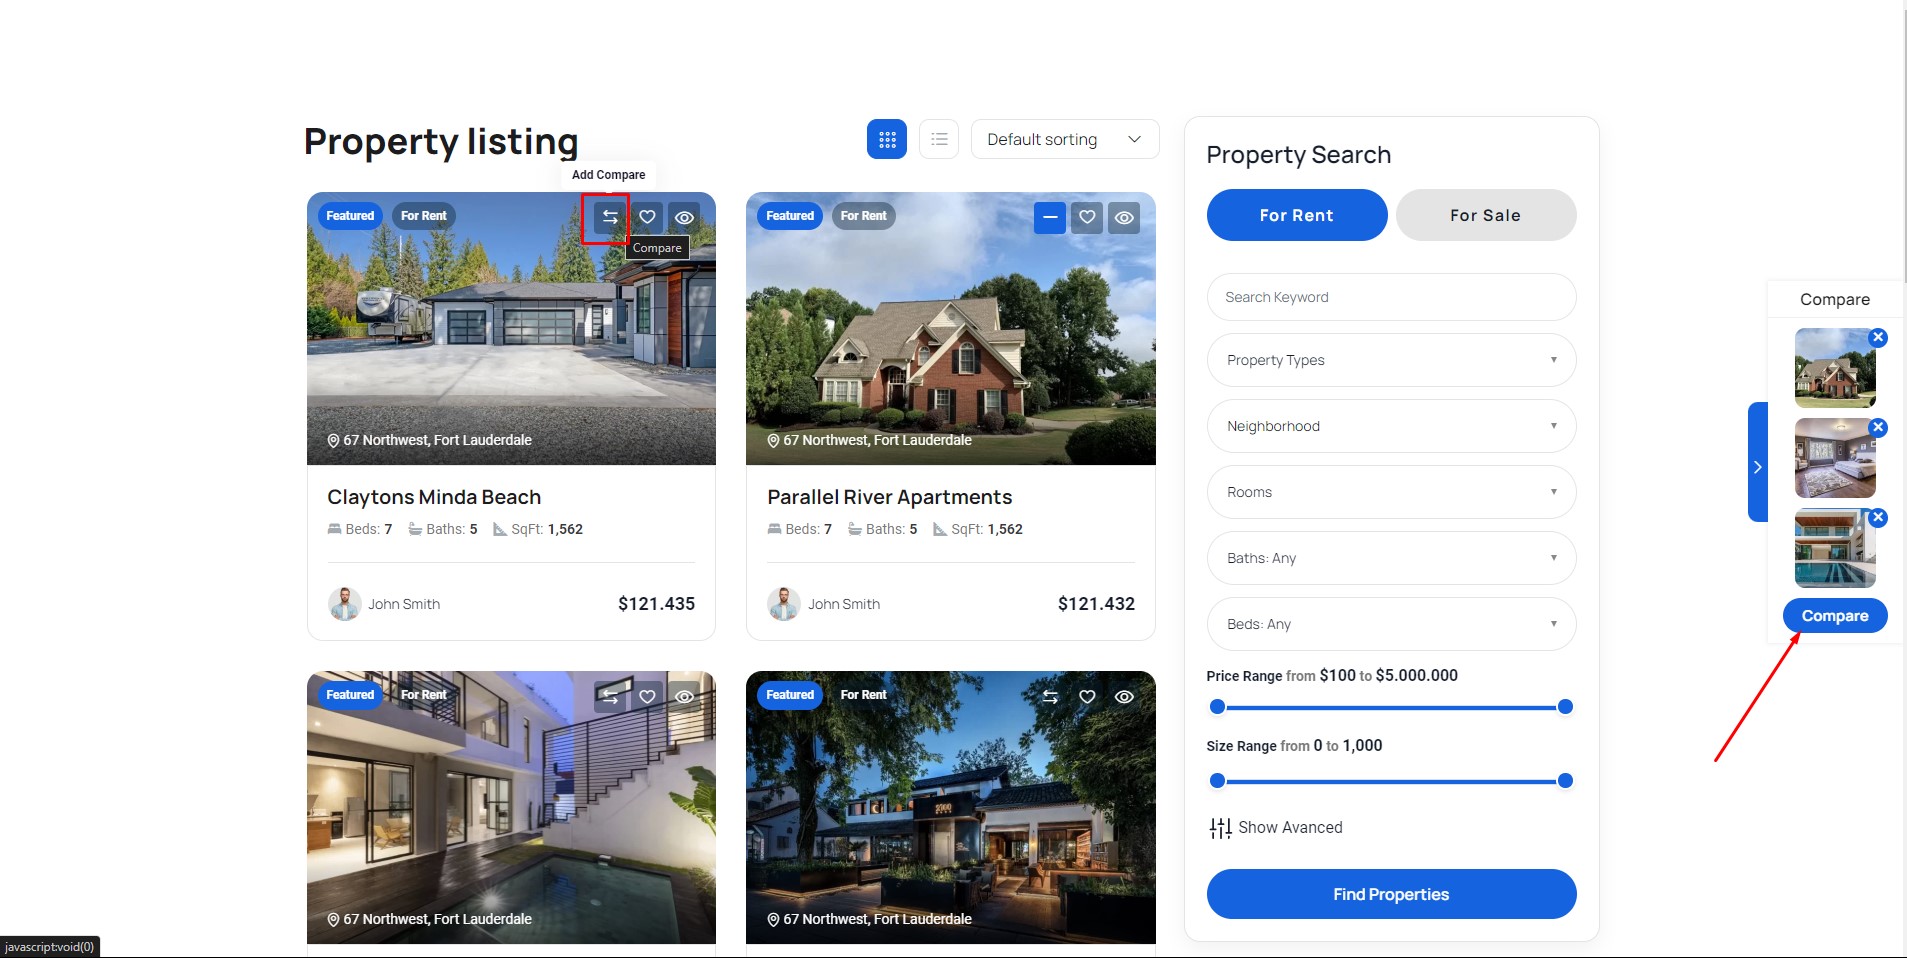Viewport: 1907px width, 958px height.
Task: Open brick house compare thumbnail
Action: click(1835, 368)
